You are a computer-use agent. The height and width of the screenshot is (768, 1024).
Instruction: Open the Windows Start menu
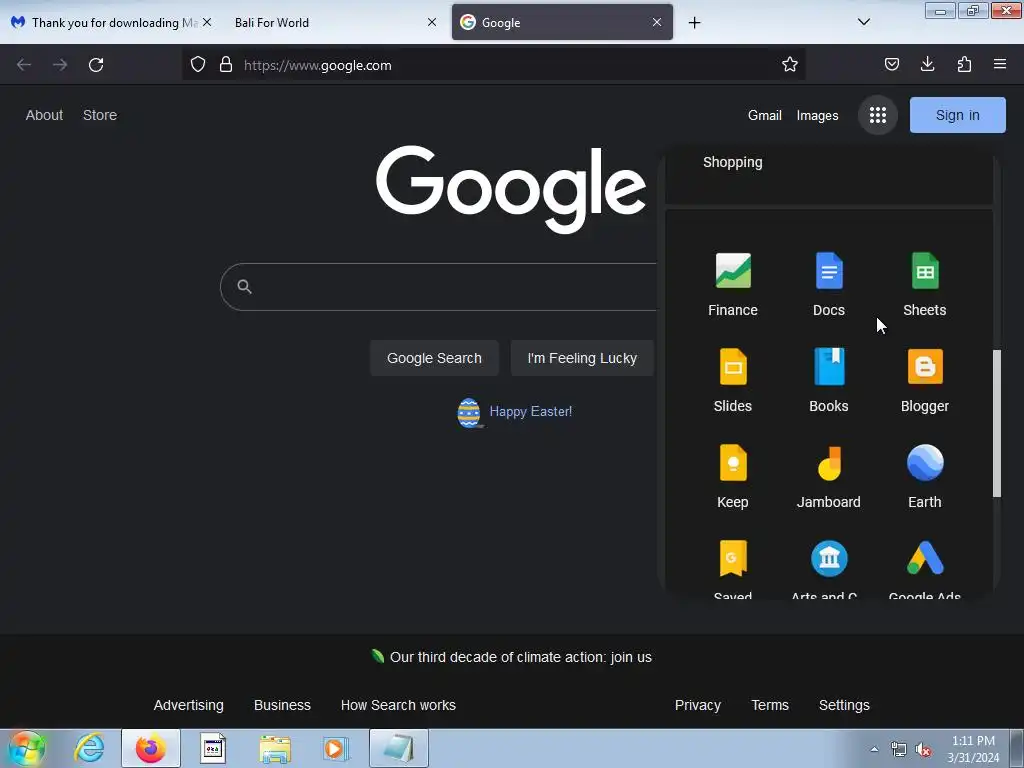(x=26, y=748)
